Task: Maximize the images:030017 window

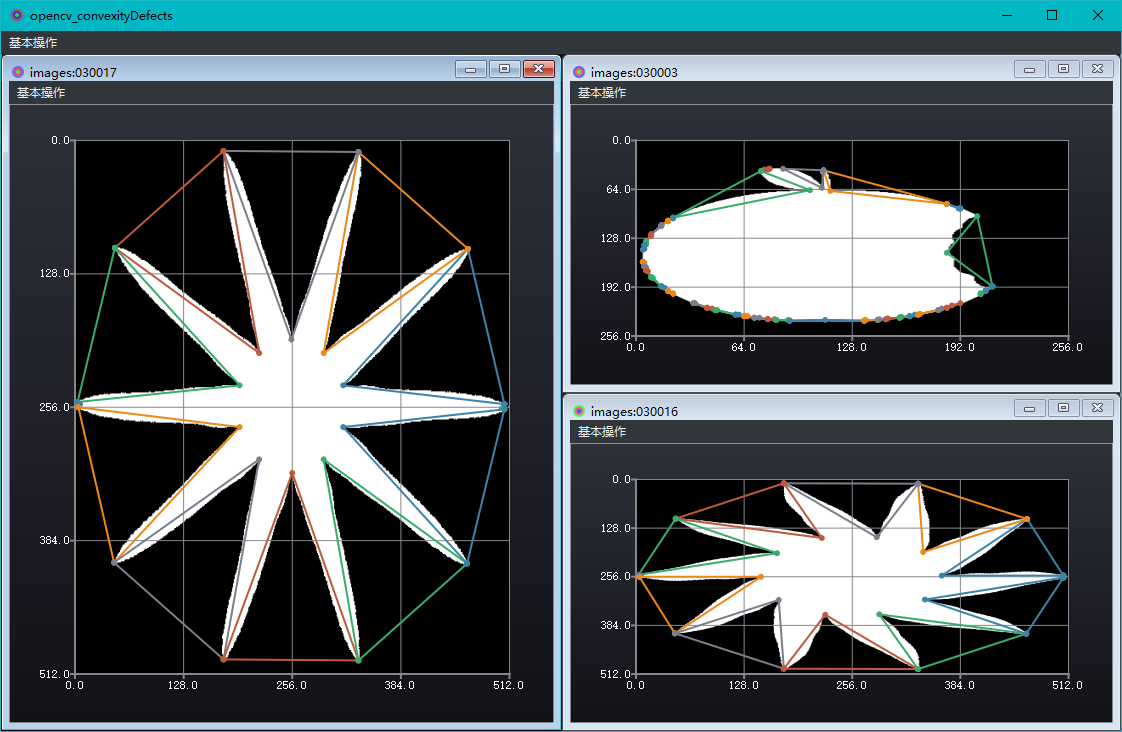Action: tap(504, 69)
